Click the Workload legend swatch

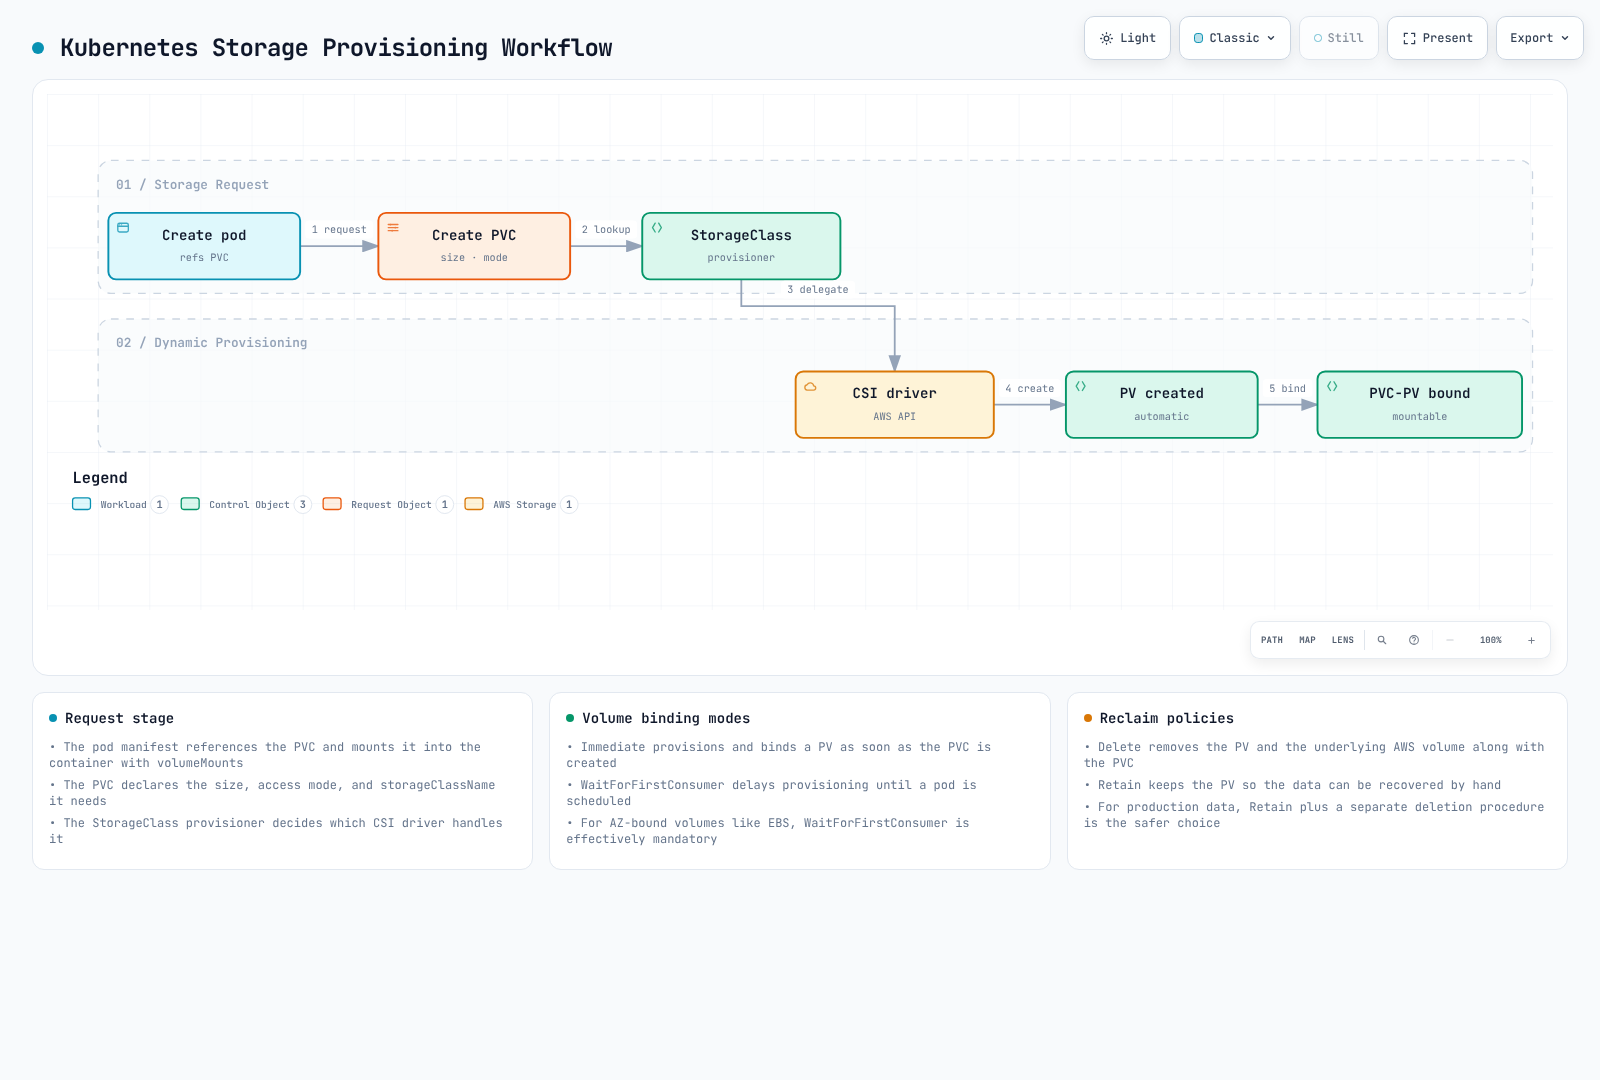coord(82,504)
